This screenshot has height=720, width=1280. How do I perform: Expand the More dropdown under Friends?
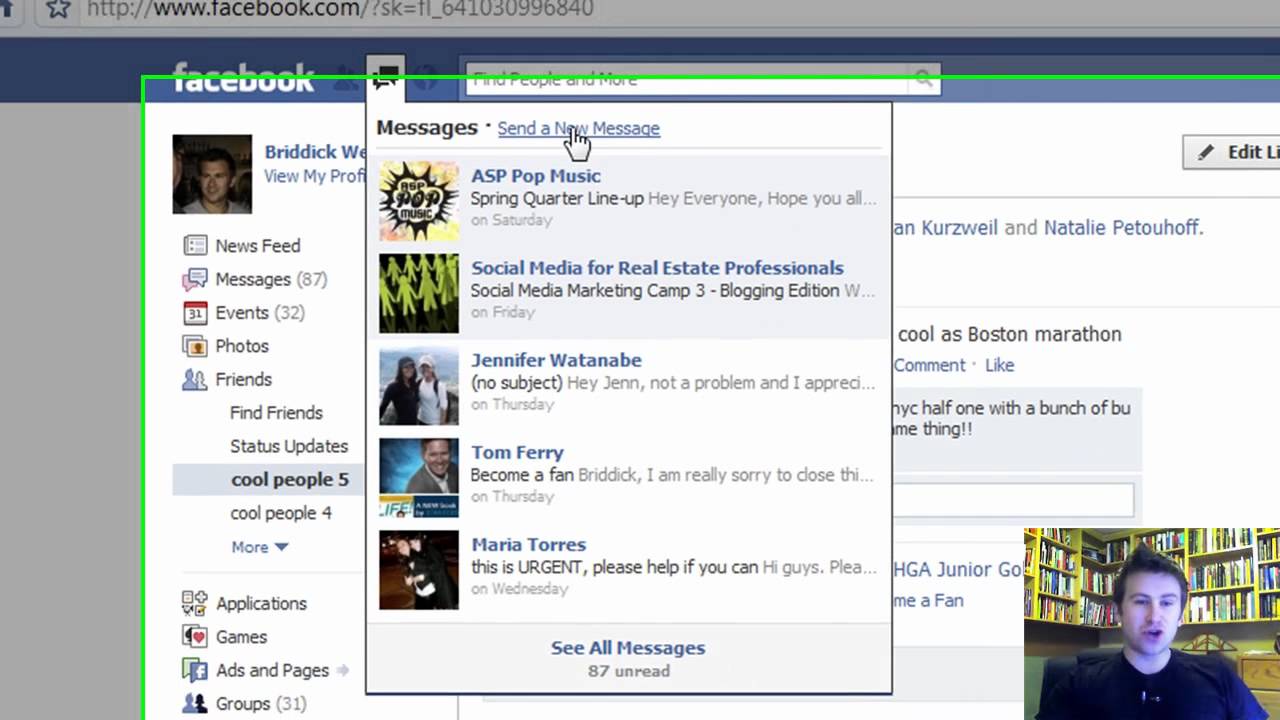[x=260, y=547]
